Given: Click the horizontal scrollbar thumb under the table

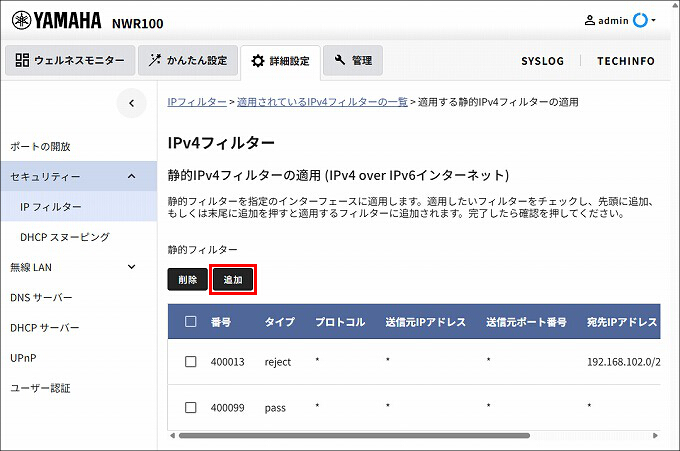Looking at the screenshot, I should 354,435.
